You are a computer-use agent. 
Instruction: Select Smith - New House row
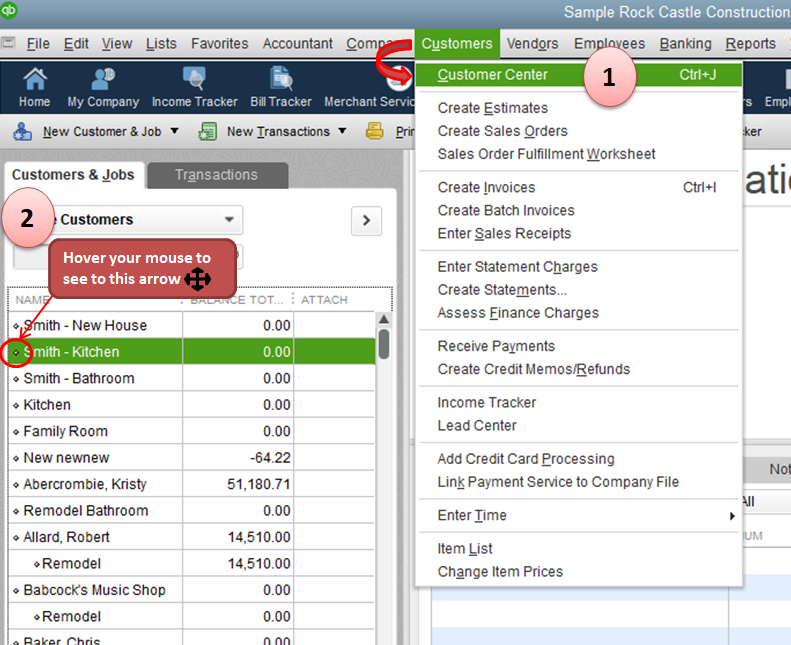tap(192, 326)
